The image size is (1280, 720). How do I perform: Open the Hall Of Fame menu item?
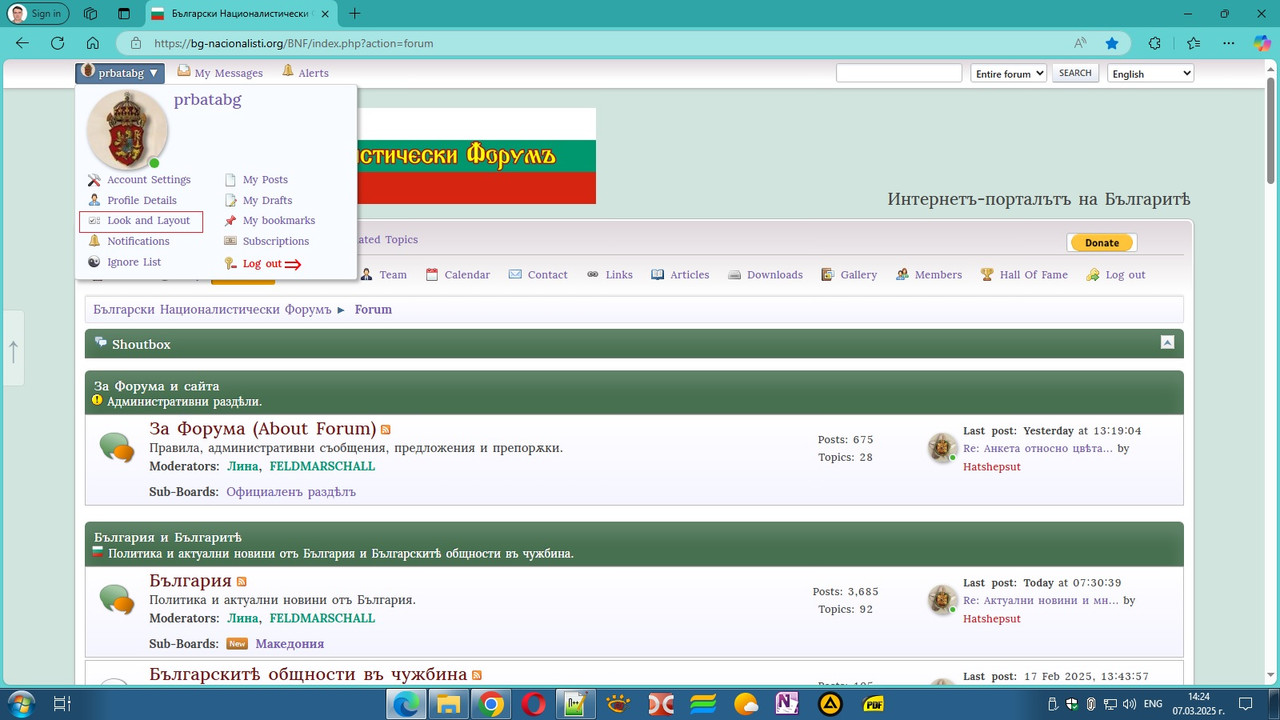(x=1024, y=275)
